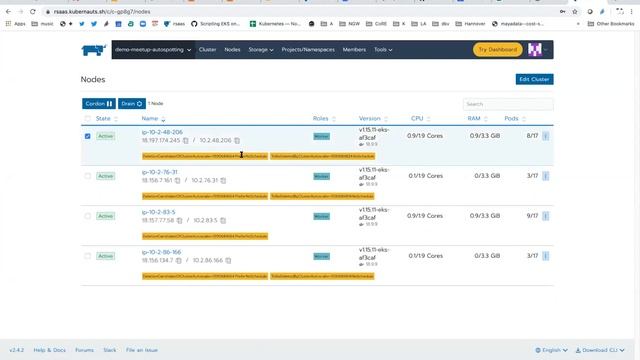Open the action menu for node ip-10-2-76-31

click(x=545, y=176)
